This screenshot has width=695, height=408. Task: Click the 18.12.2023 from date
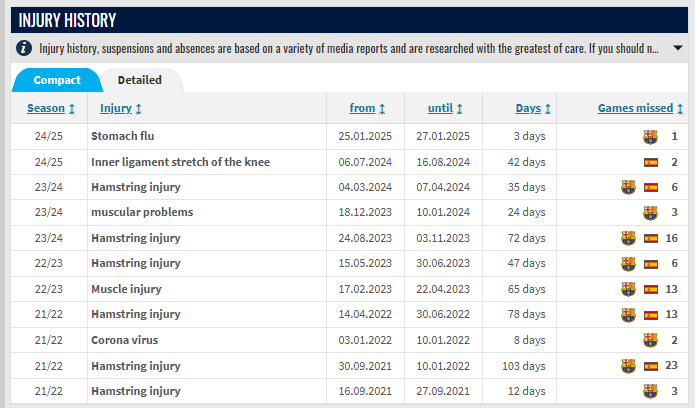click(365, 212)
